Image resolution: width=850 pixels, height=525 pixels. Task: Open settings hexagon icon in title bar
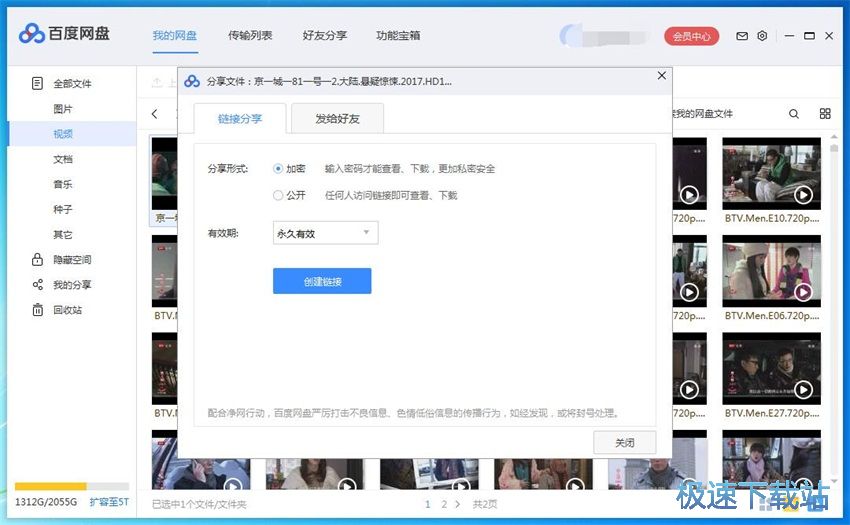pyautogui.click(x=762, y=36)
